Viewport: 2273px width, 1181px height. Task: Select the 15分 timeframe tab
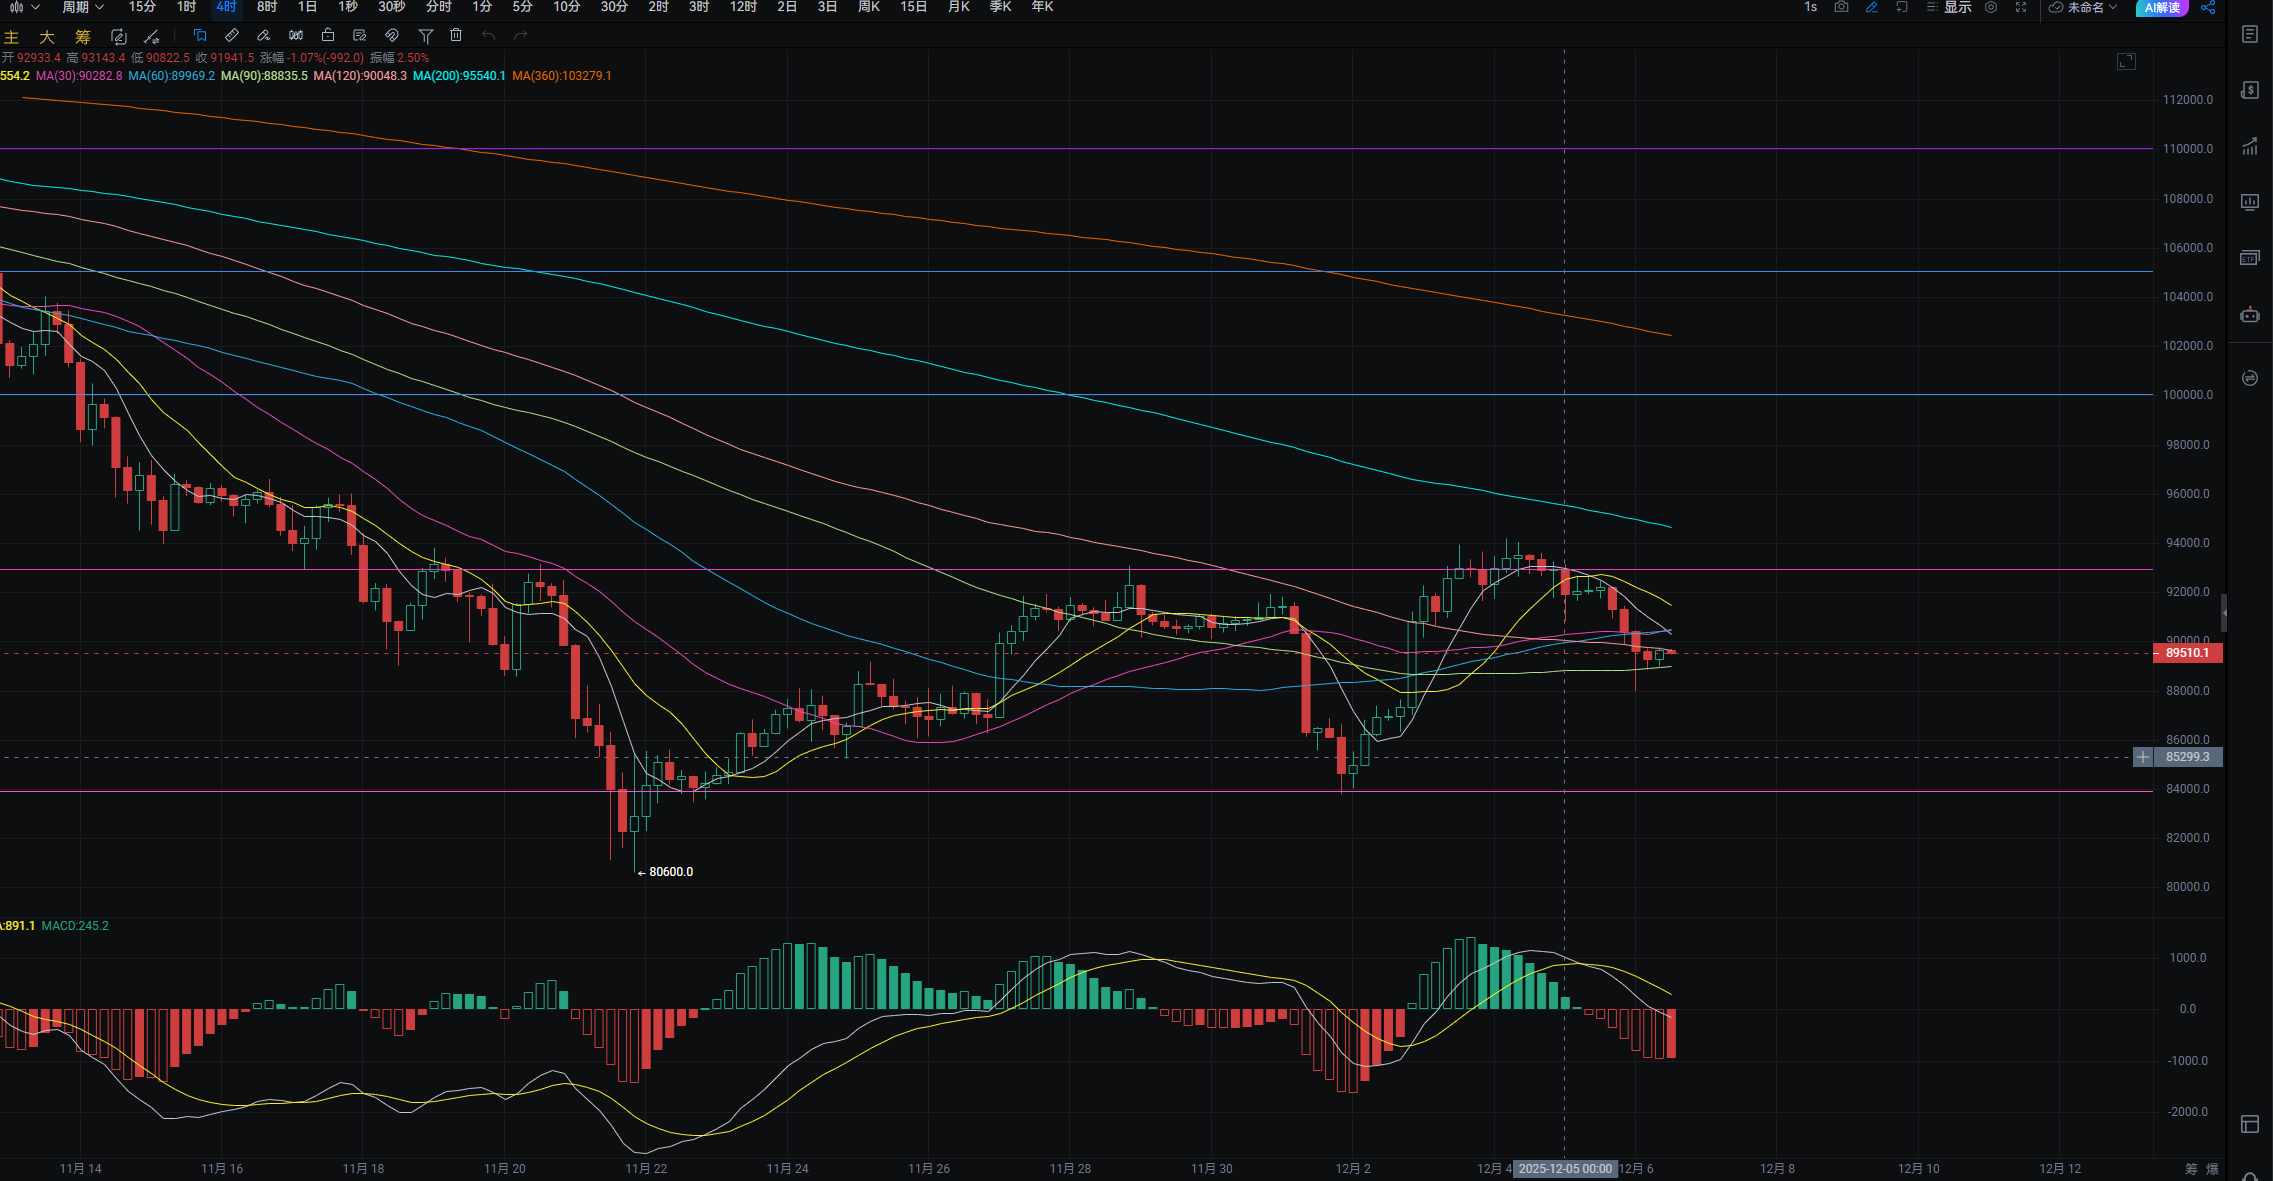[x=142, y=7]
